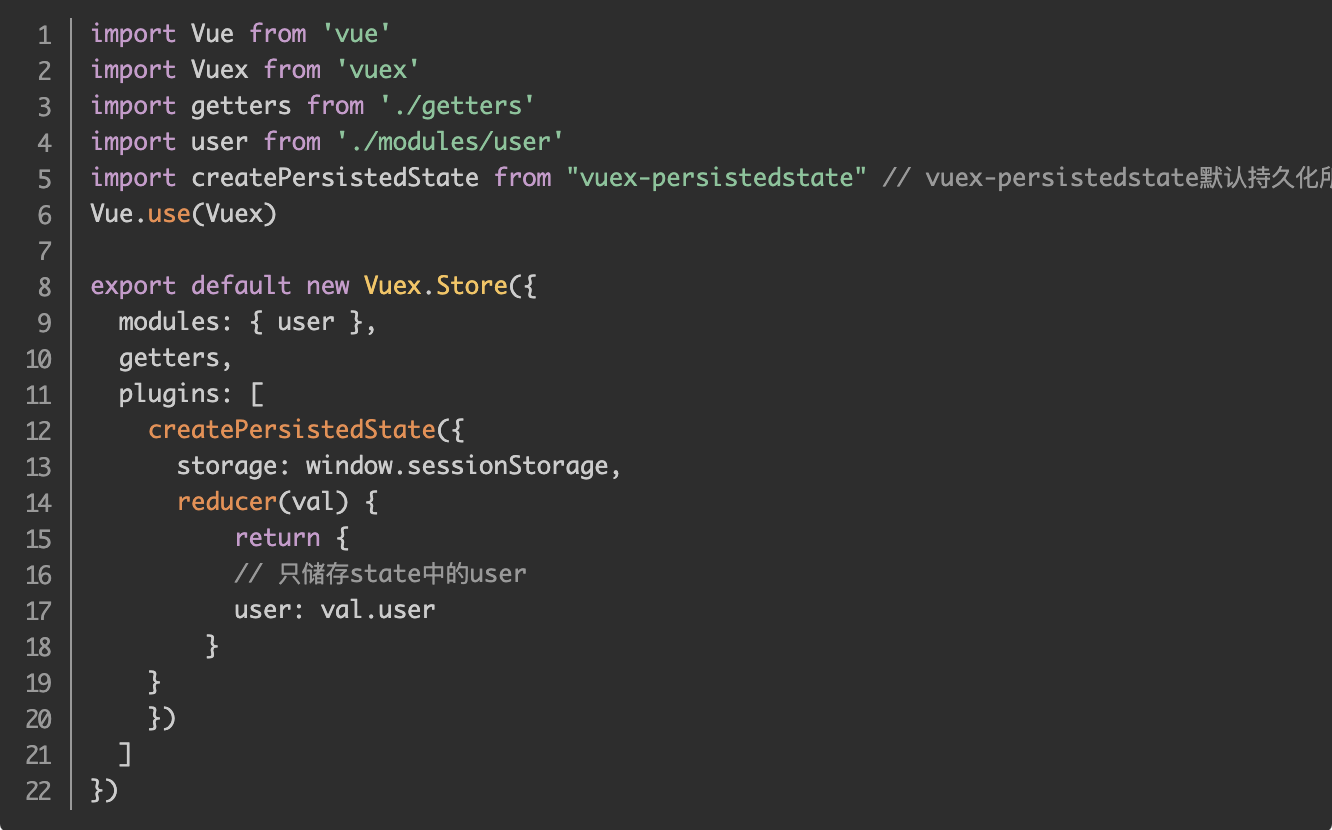Viewport: 1332px width, 830px height.
Task: Click 'val.user' on line 17
Action: [x=377, y=610]
